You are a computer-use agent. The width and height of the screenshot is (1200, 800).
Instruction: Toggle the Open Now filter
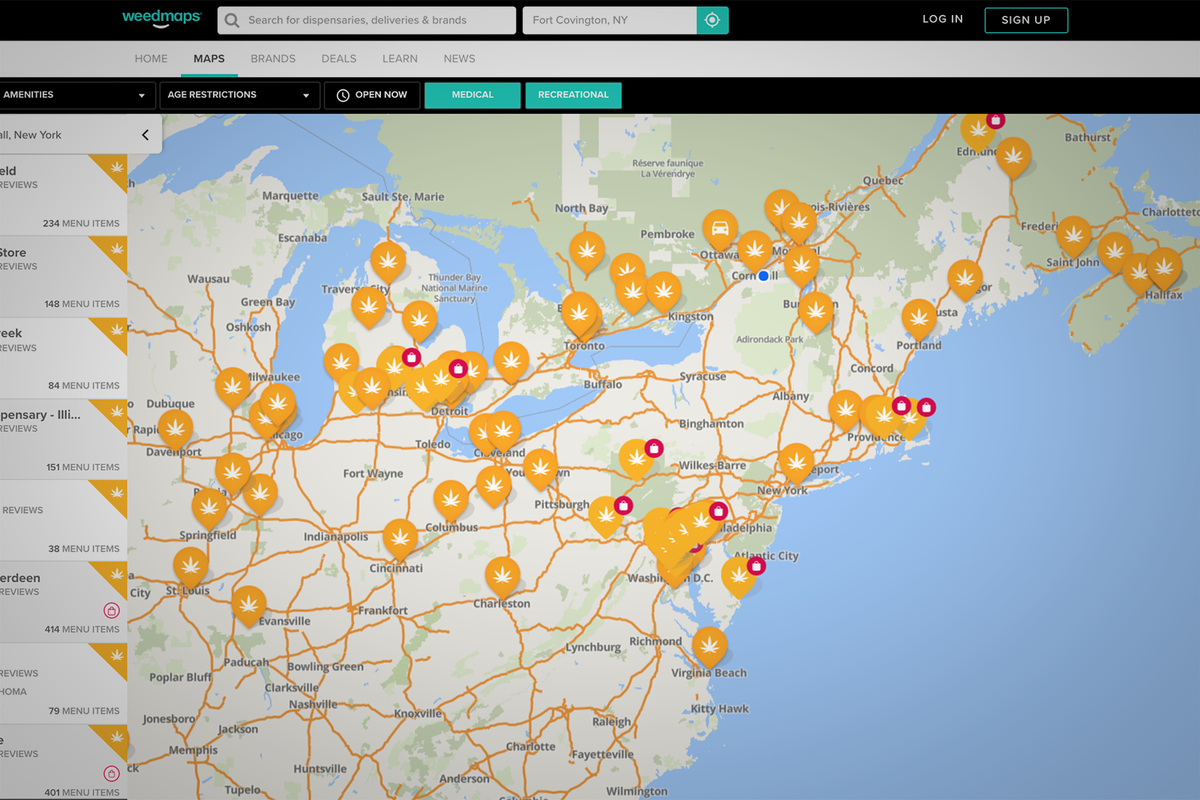372,95
